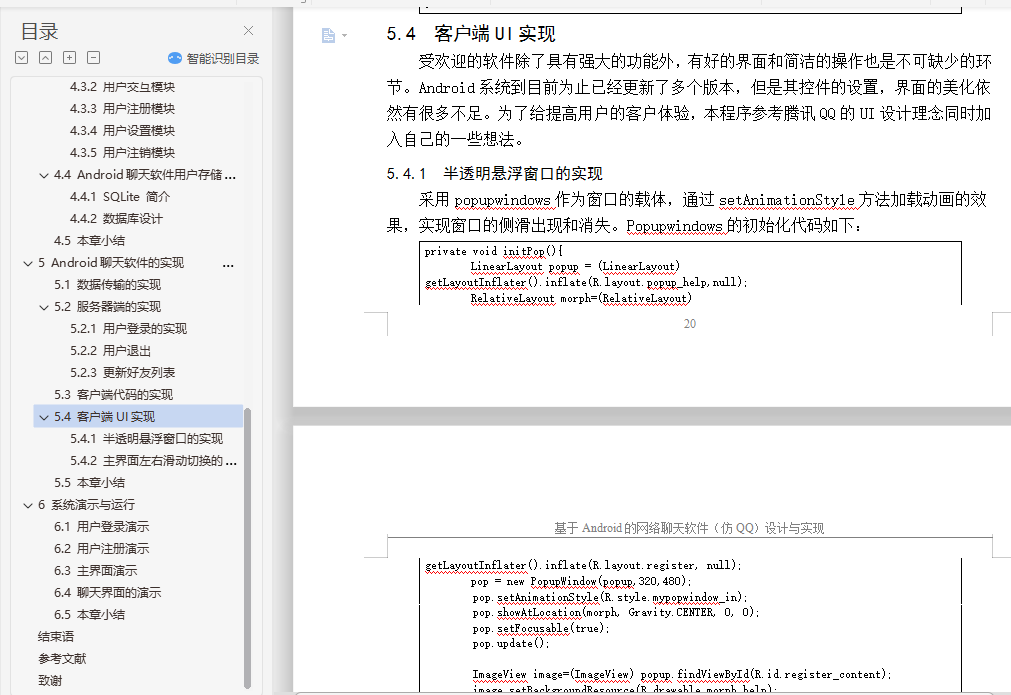Click the document heading 5.4 客户端 UI 实现
1011x695 pixels.
click(471, 34)
